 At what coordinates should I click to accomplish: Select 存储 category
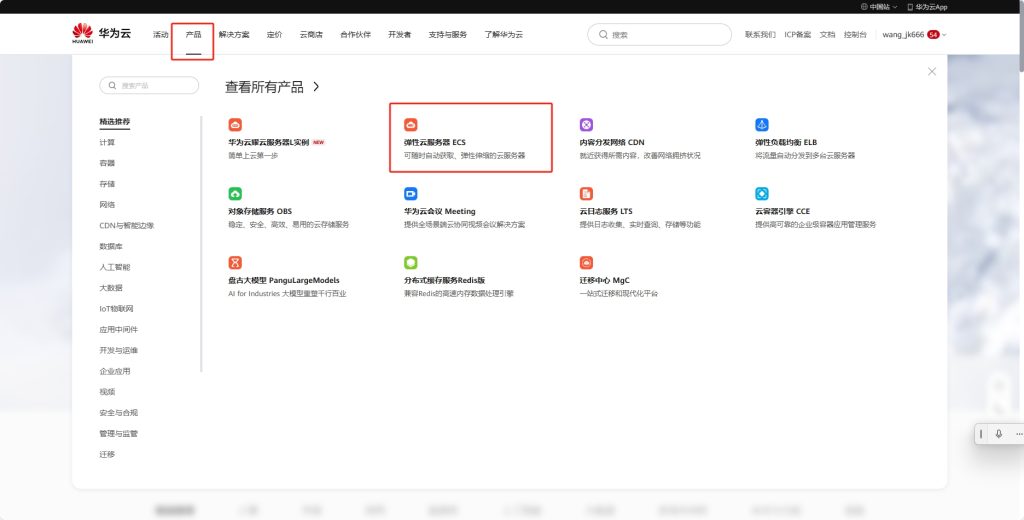(x=107, y=184)
